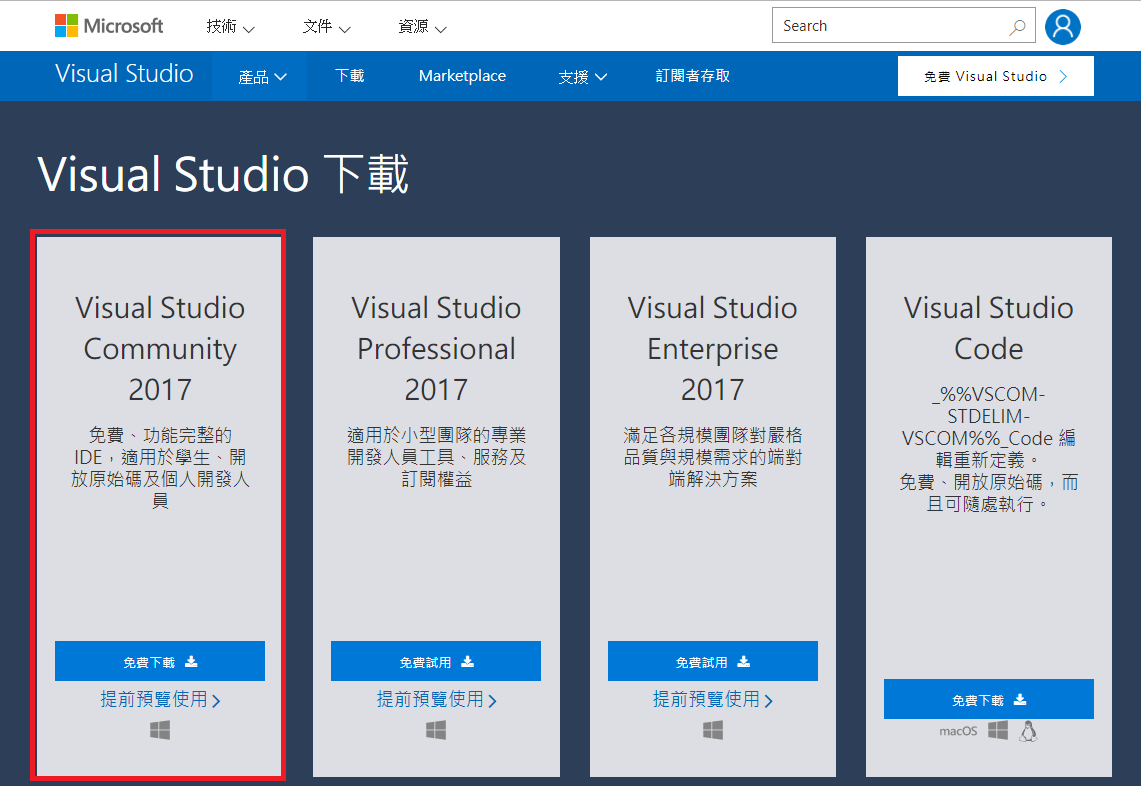Click the Windows icon under Enterprise 2017
Screen dimensions: 1141x786
pyautogui.click(x=713, y=730)
